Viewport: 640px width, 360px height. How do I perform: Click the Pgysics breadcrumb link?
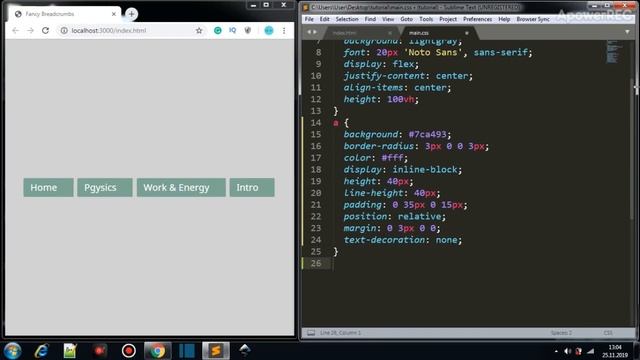click(x=104, y=187)
